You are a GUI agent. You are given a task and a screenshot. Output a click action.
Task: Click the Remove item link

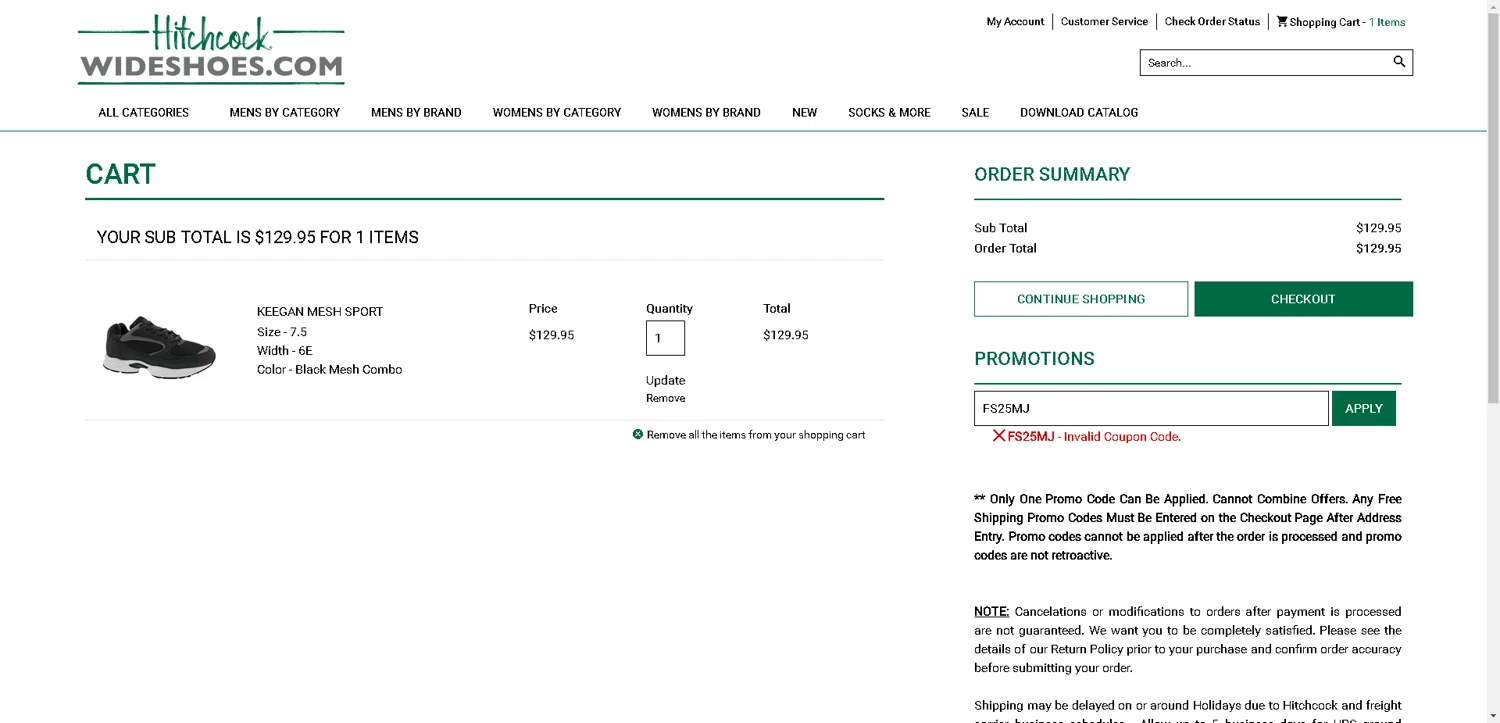(x=665, y=398)
